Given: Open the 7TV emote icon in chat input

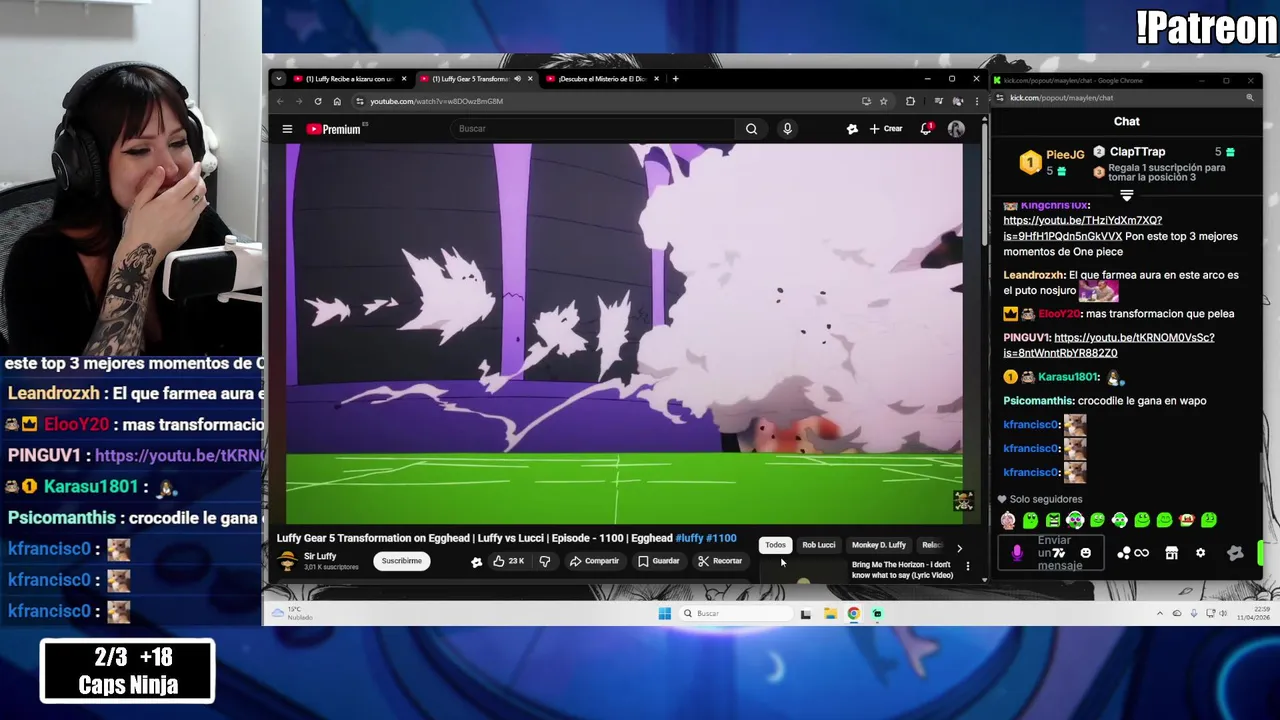Looking at the screenshot, I should coord(1059,553).
